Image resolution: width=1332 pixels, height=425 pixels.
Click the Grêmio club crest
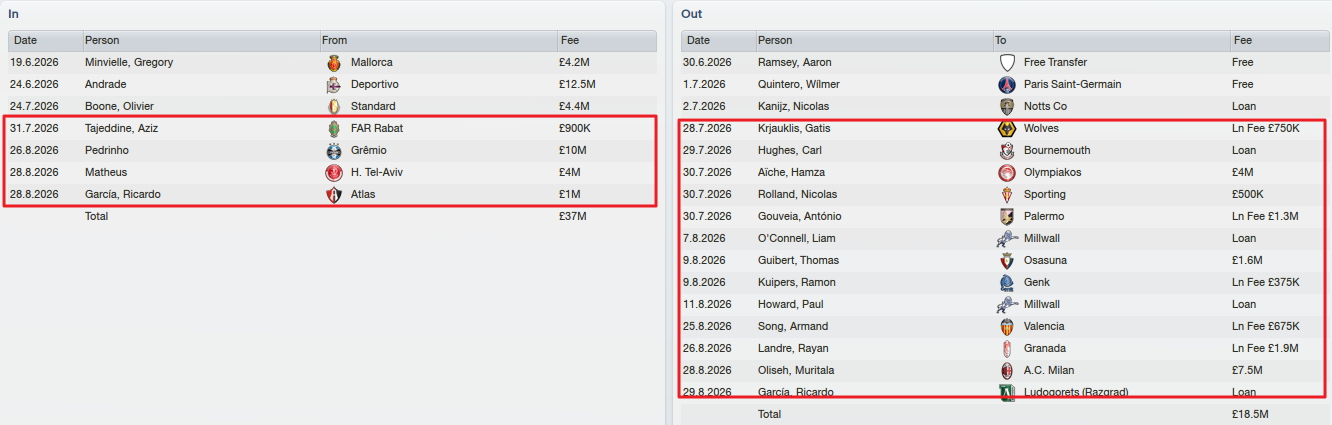point(334,150)
